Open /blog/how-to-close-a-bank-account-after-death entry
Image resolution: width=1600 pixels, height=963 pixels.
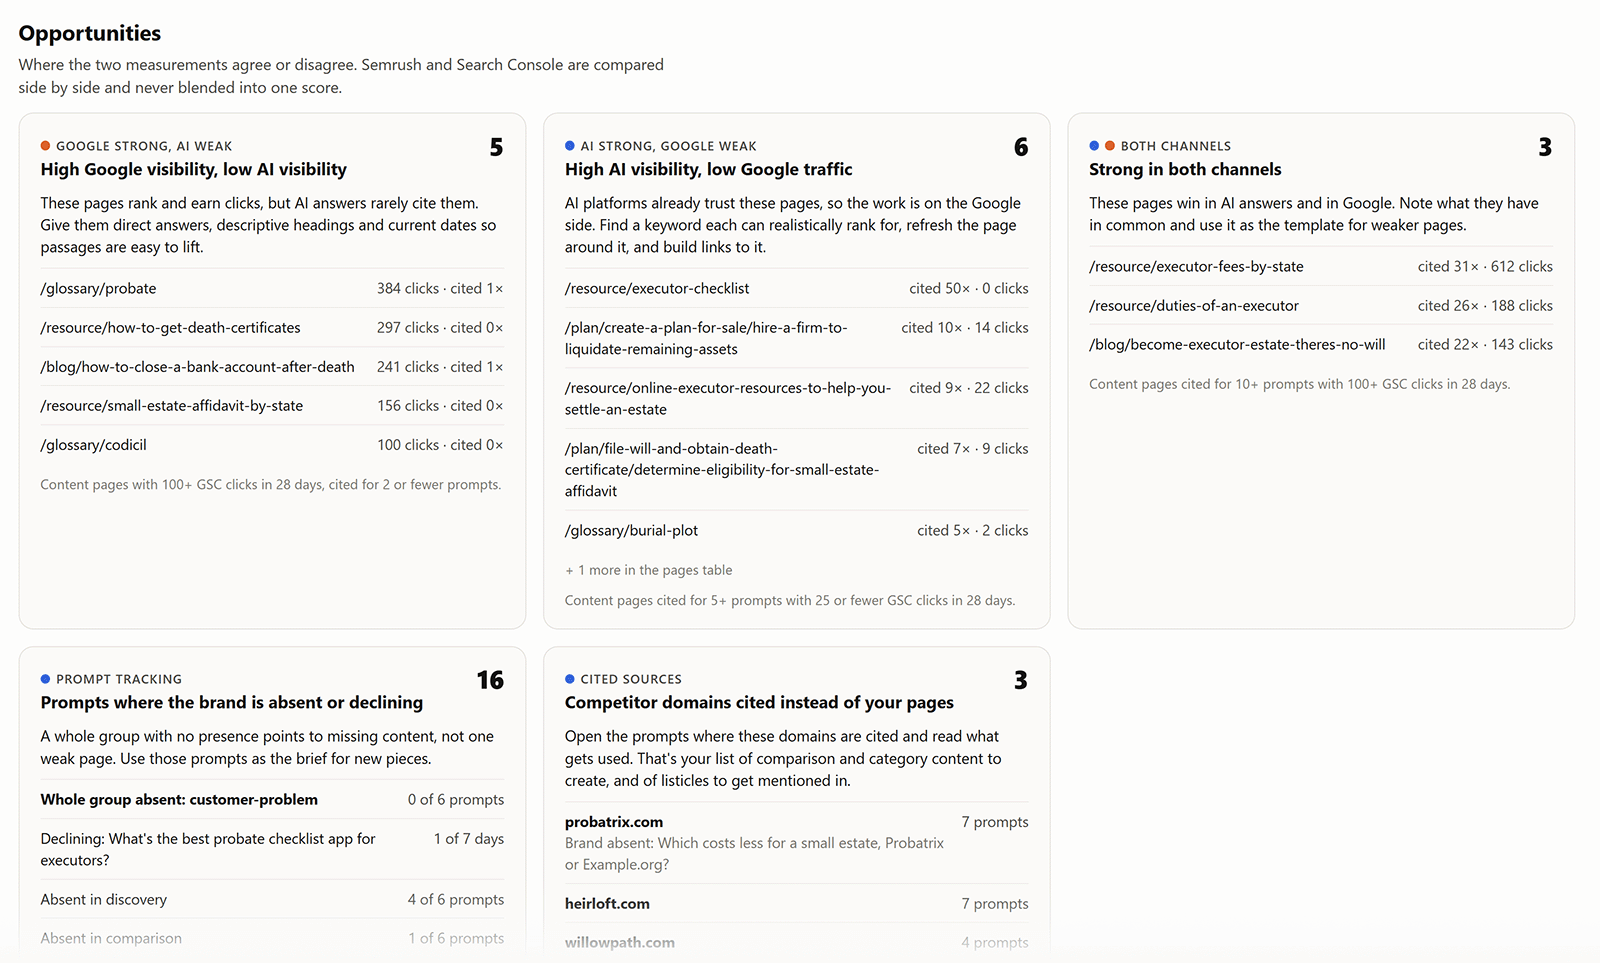coord(272,366)
